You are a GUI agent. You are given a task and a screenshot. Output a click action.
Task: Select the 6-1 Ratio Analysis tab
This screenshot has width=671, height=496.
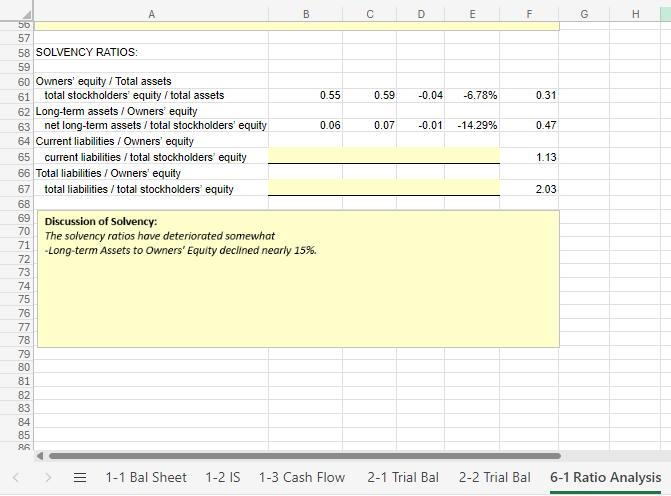coord(606,477)
